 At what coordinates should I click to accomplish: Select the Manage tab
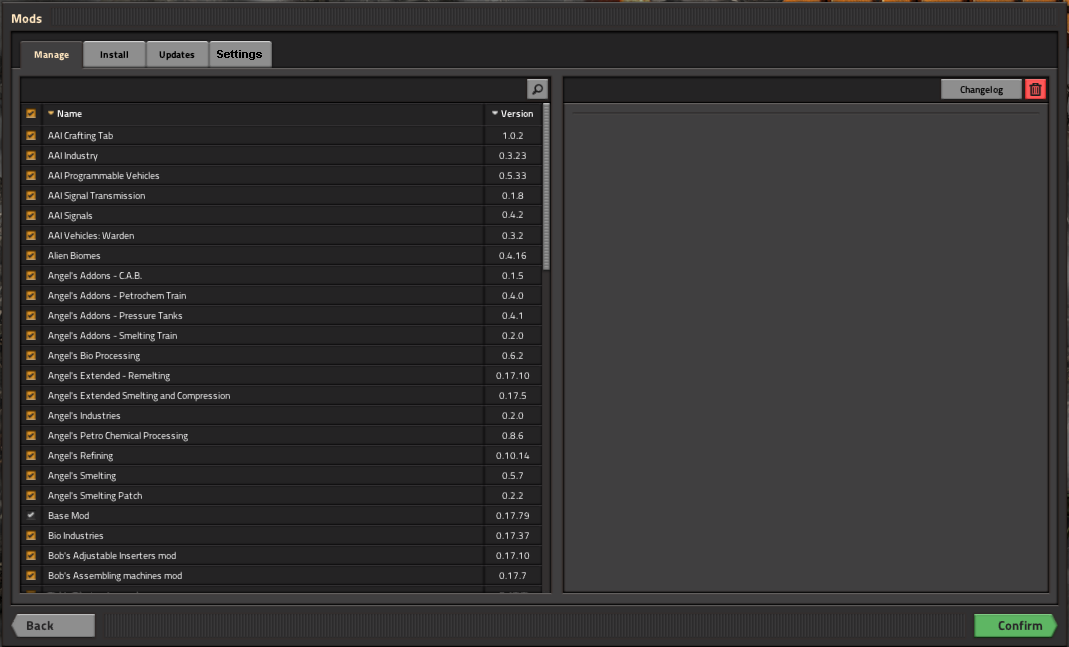pyautogui.click(x=51, y=55)
